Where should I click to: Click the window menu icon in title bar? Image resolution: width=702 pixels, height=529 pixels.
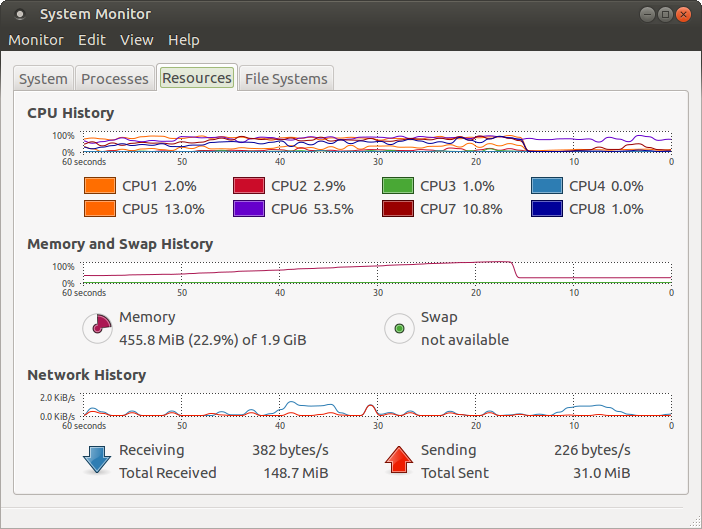[x=19, y=14]
